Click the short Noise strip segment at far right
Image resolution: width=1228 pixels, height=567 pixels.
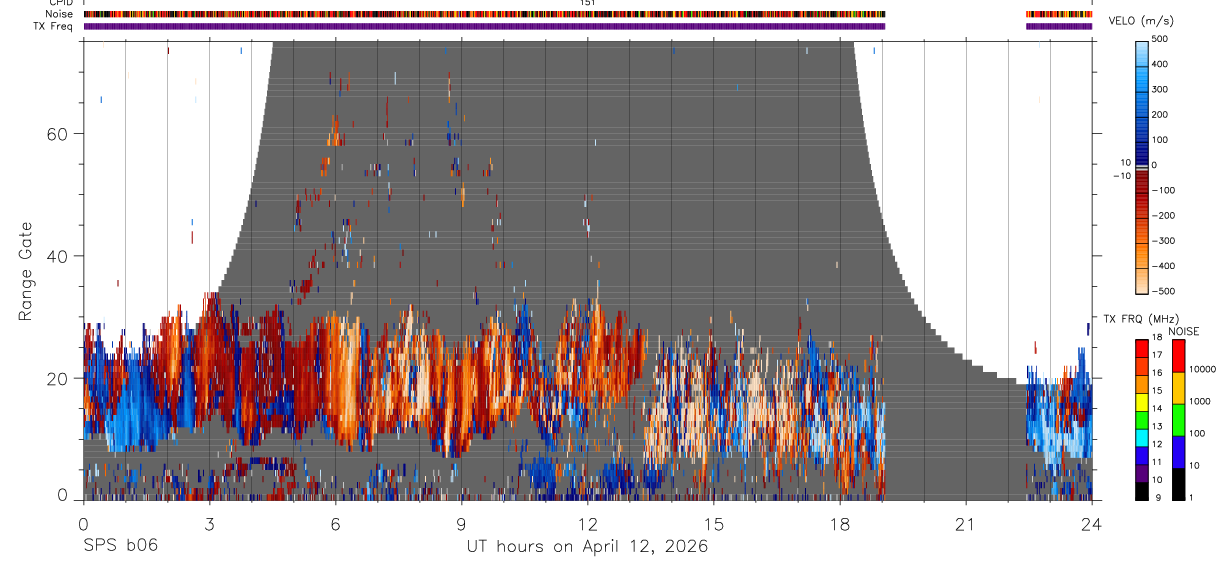[x=1059, y=14]
